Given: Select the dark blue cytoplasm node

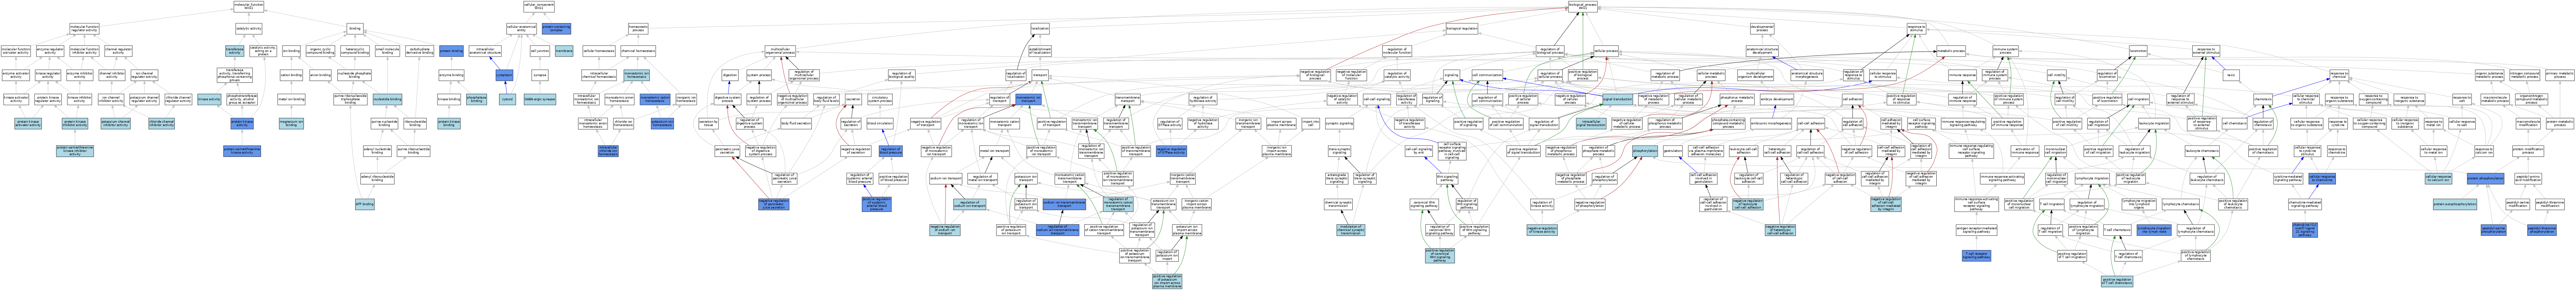Looking at the screenshot, I should [505, 75].
